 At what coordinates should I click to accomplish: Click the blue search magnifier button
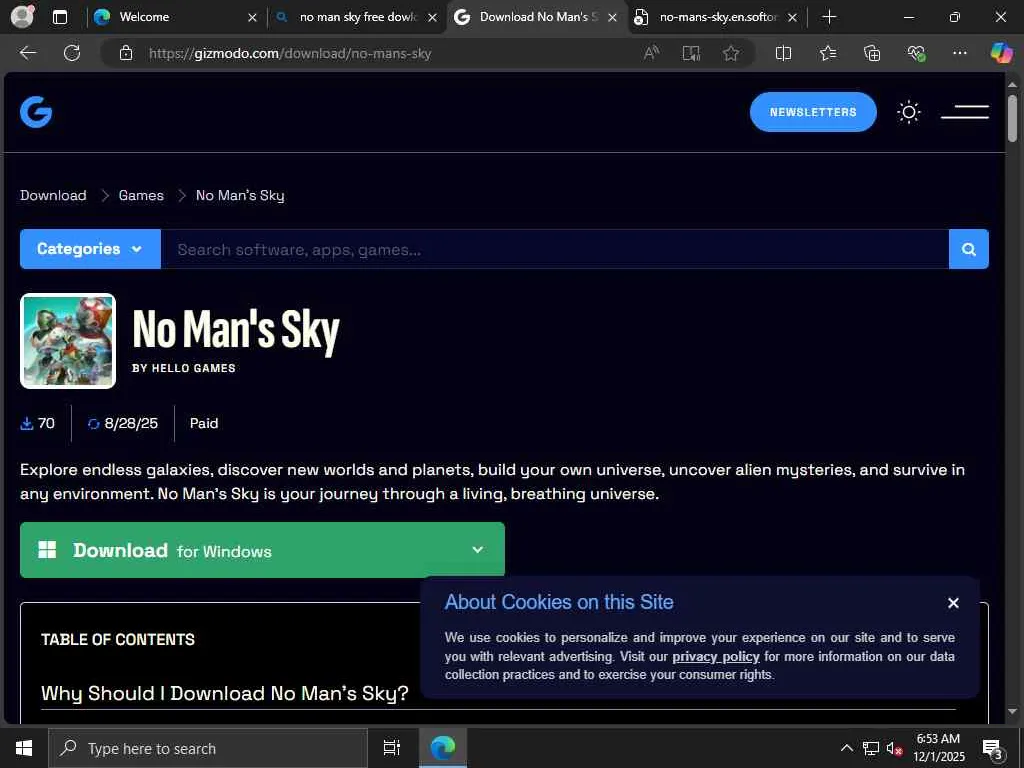click(x=968, y=249)
